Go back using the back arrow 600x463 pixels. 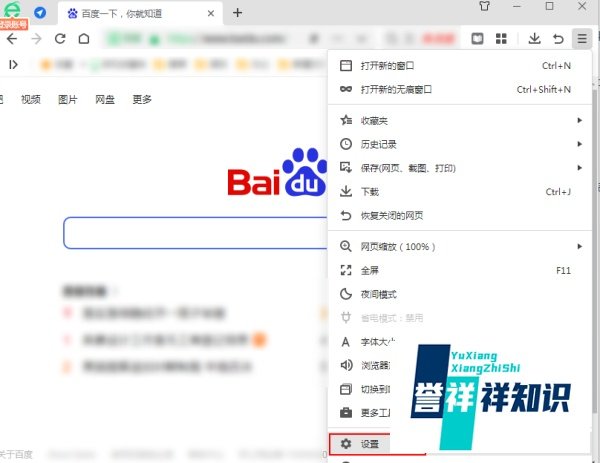12,39
